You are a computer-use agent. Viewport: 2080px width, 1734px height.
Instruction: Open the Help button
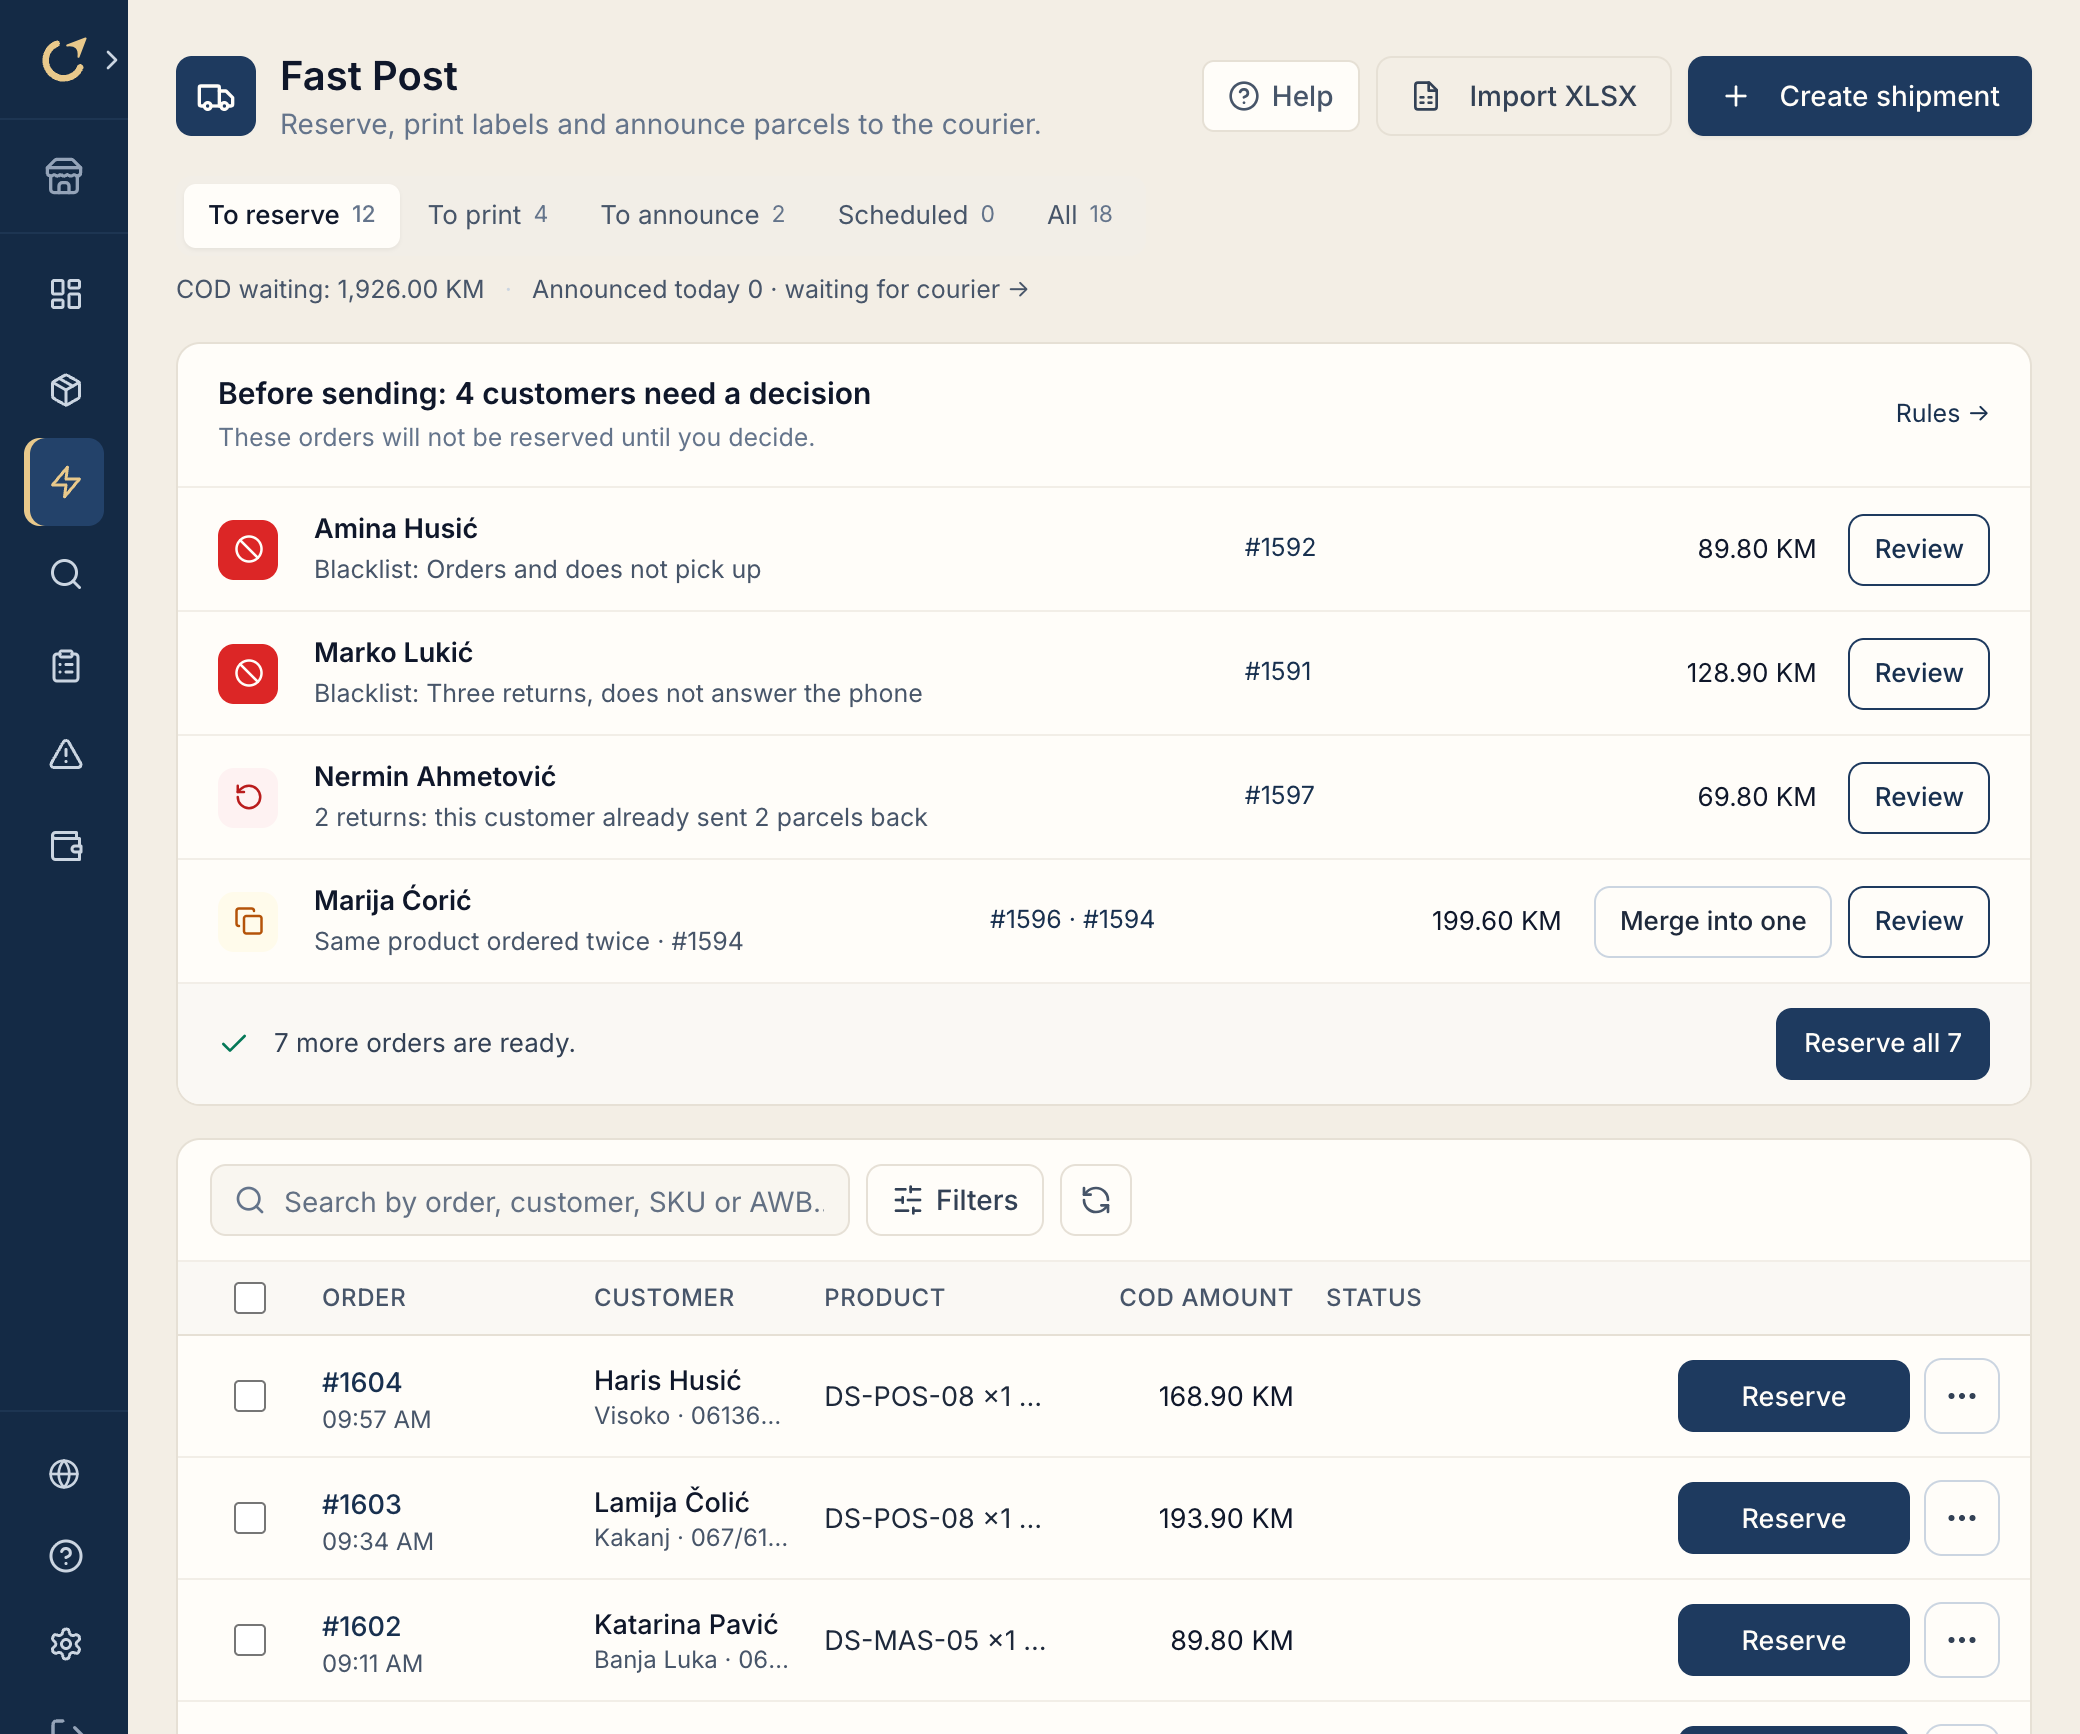[1281, 96]
